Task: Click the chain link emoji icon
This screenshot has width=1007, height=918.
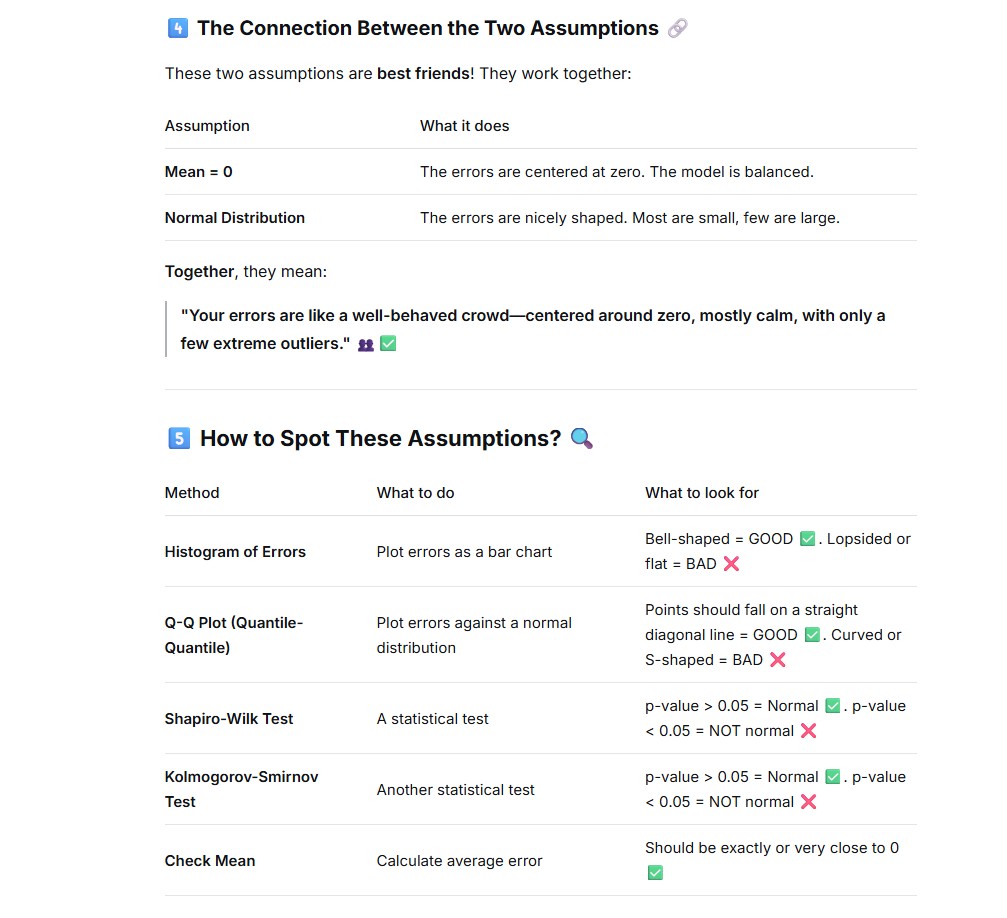Action: click(678, 28)
